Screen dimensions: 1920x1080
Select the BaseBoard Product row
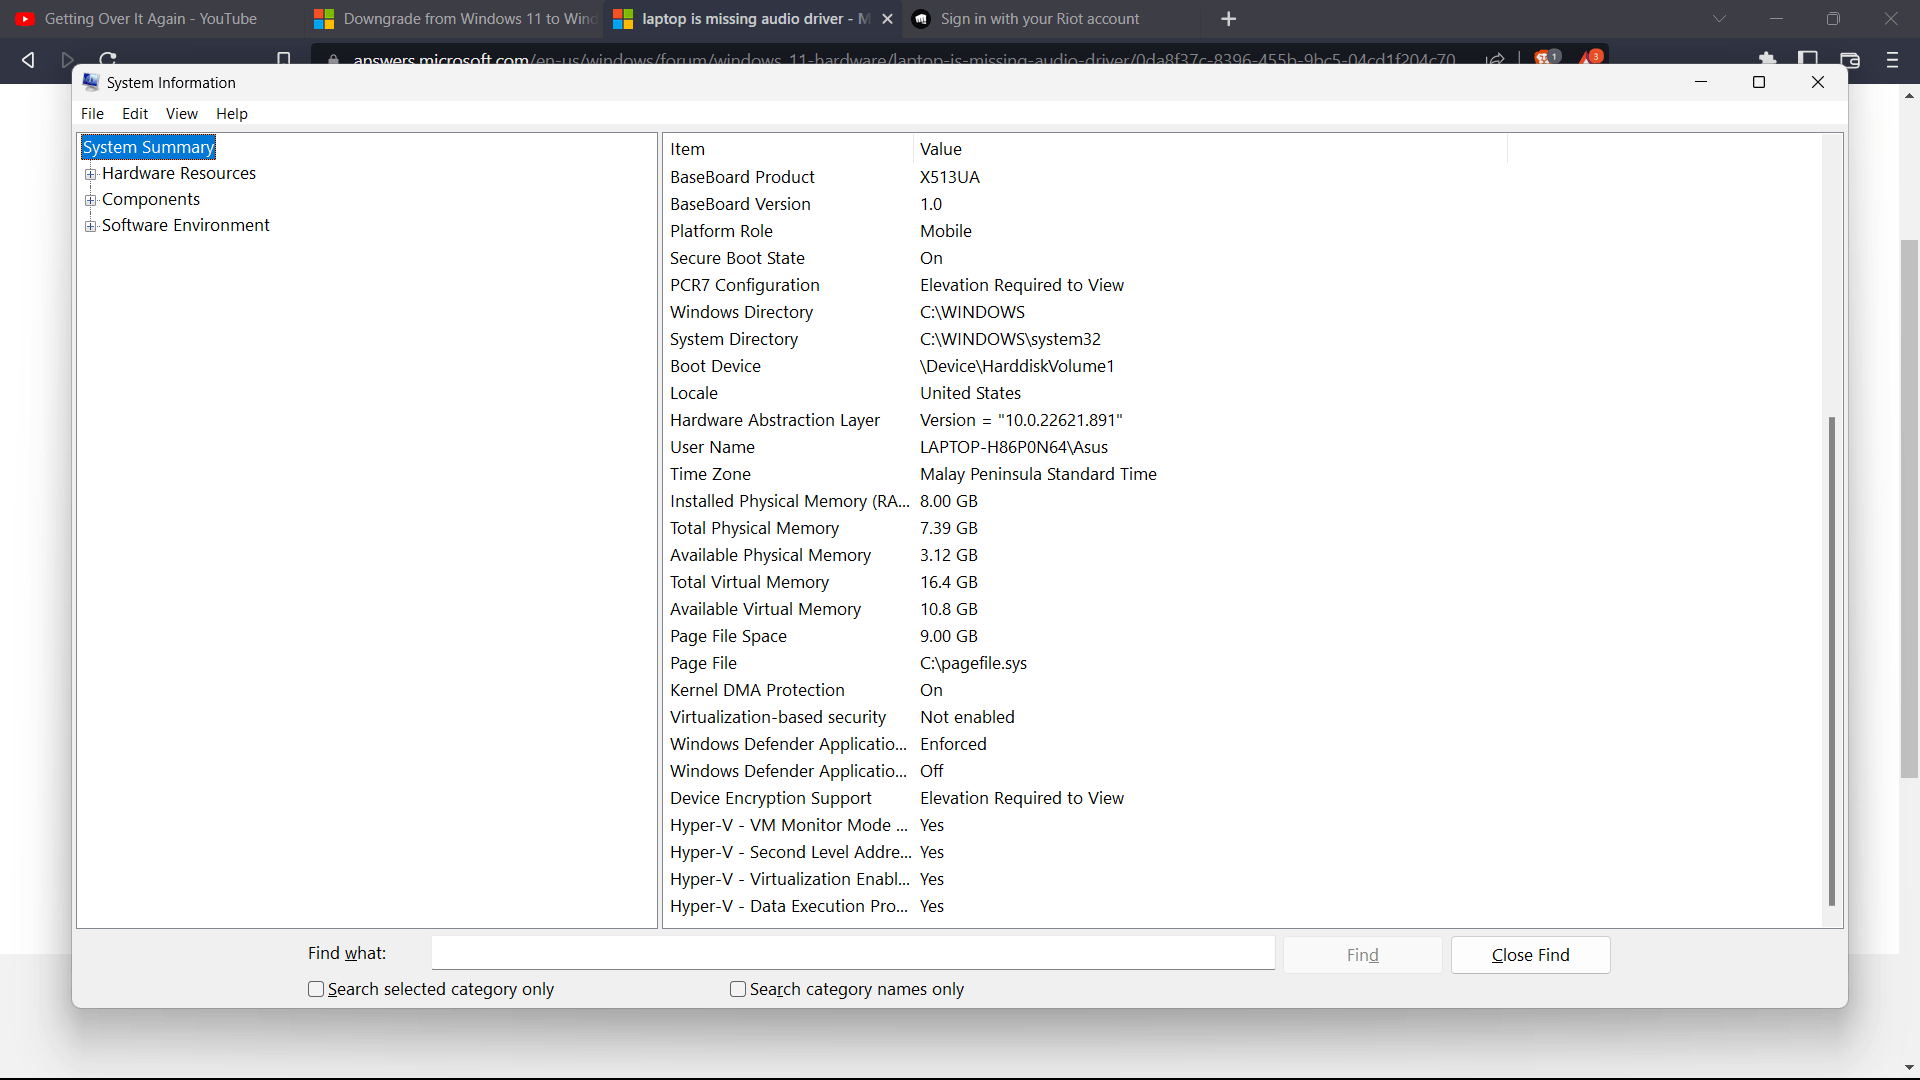click(1242, 177)
